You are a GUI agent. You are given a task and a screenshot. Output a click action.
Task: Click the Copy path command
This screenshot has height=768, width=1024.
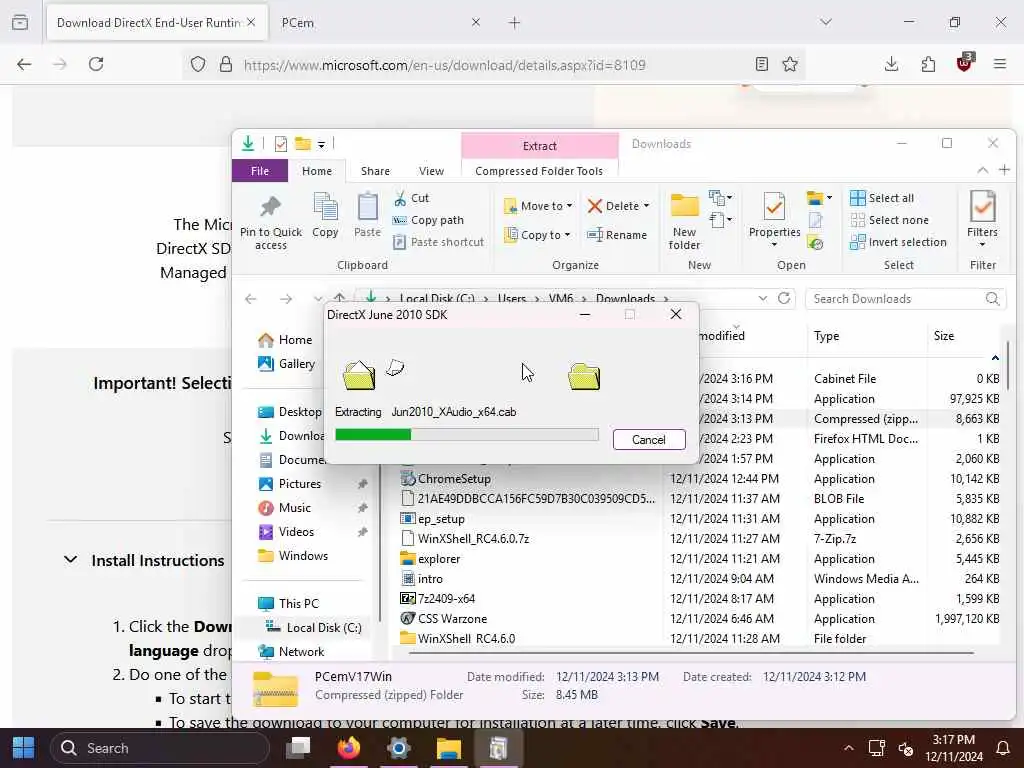click(x=428, y=220)
